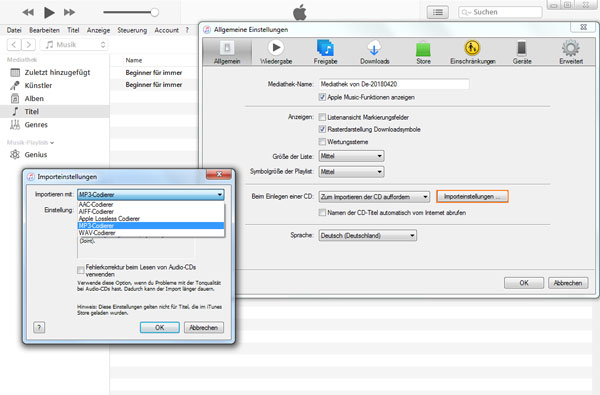The height and width of the screenshot is (395, 600).
Task: Open the Einschränkungen preferences icon
Action: point(472,48)
